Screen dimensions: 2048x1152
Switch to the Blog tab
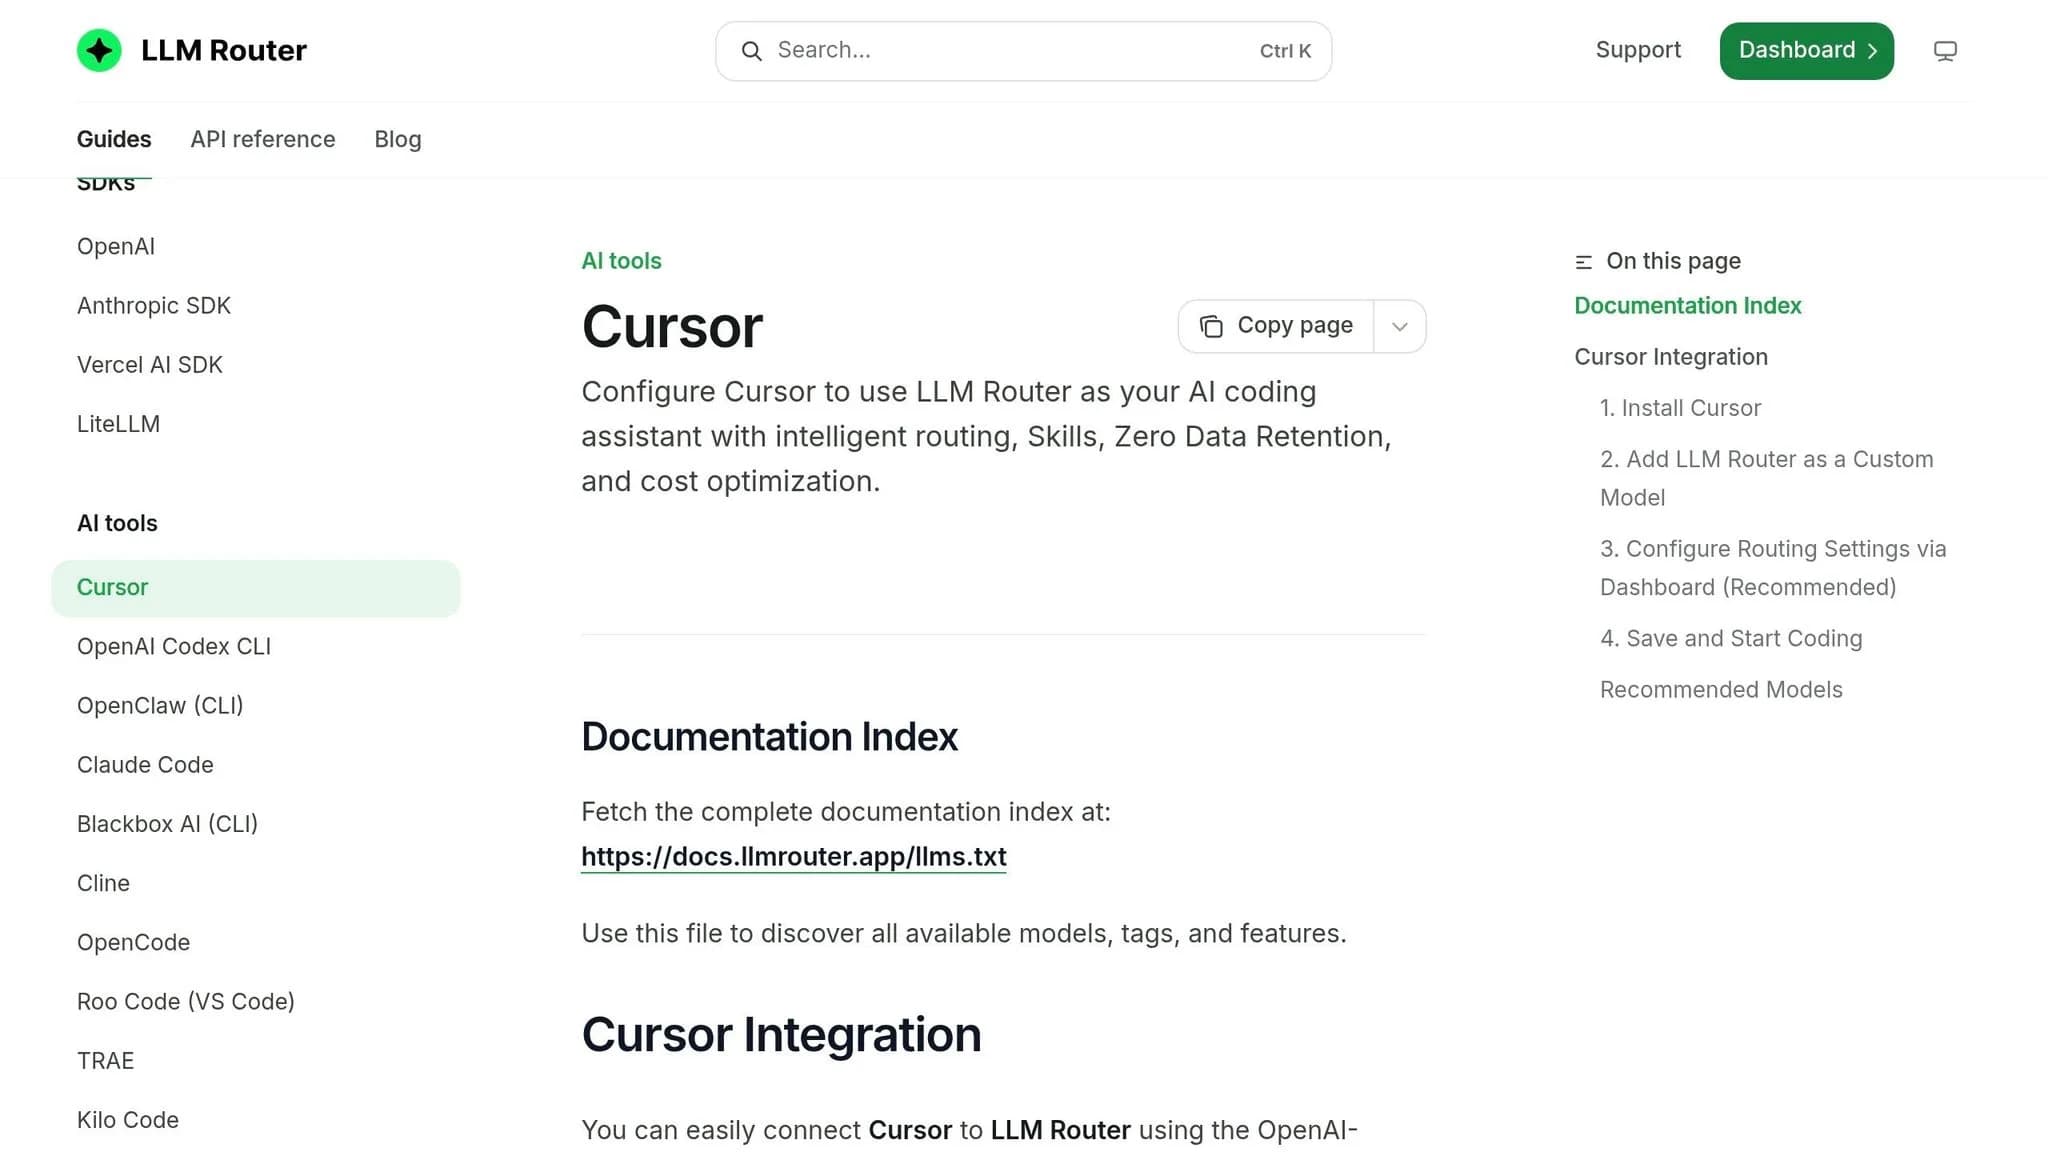pos(398,139)
